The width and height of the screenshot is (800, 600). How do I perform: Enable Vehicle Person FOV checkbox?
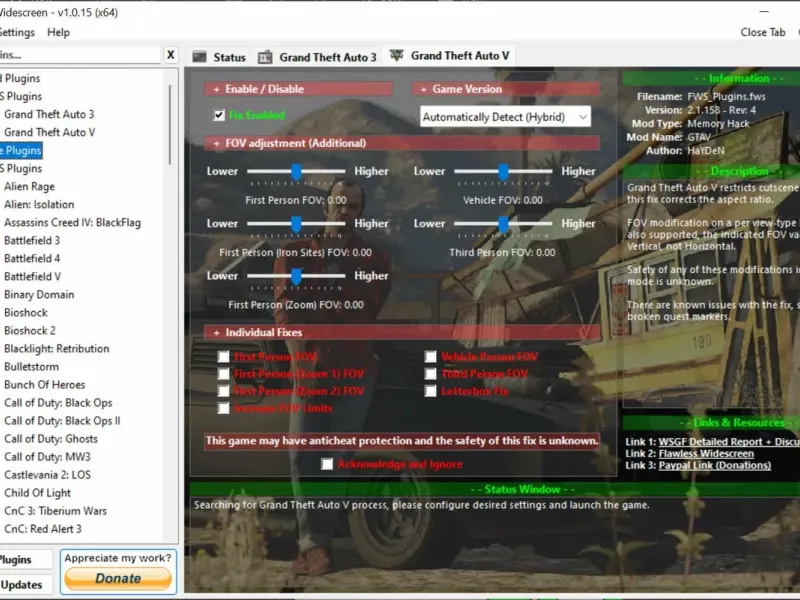point(431,357)
